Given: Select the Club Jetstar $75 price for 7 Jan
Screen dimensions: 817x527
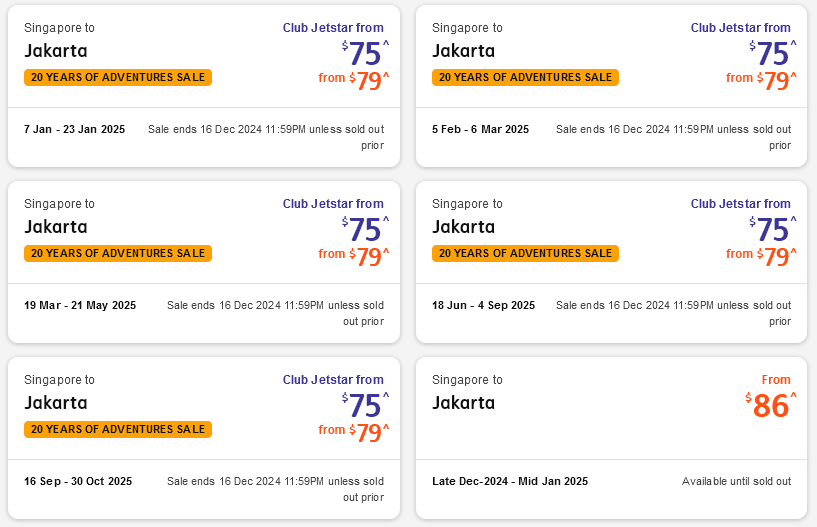Looking at the screenshot, I should 365,52.
